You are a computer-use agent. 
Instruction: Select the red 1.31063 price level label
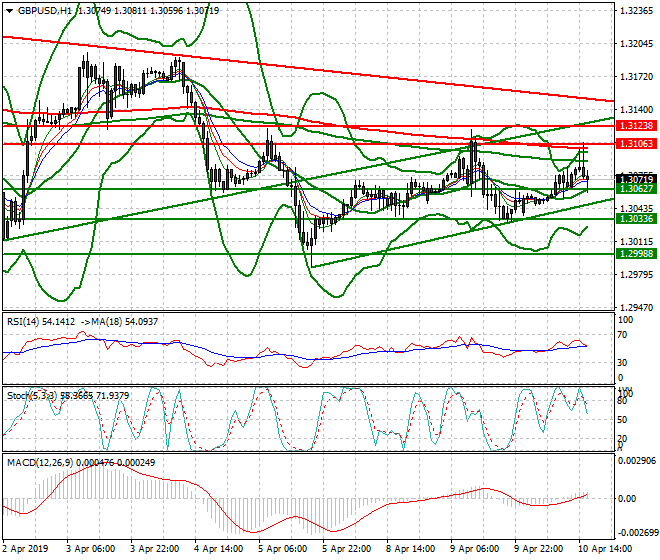coord(636,144)
